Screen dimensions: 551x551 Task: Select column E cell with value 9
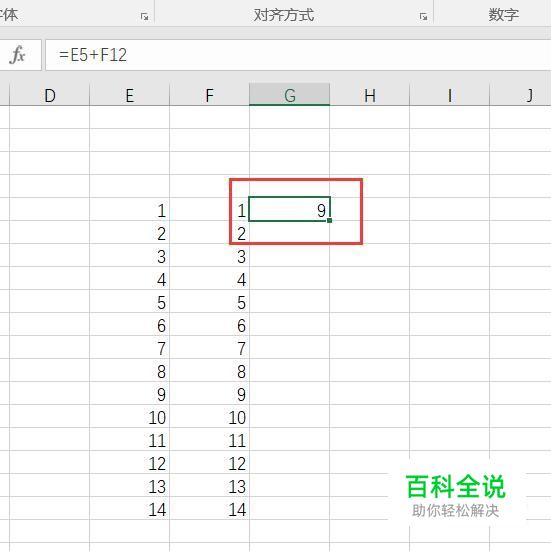(x=130, y=393)
